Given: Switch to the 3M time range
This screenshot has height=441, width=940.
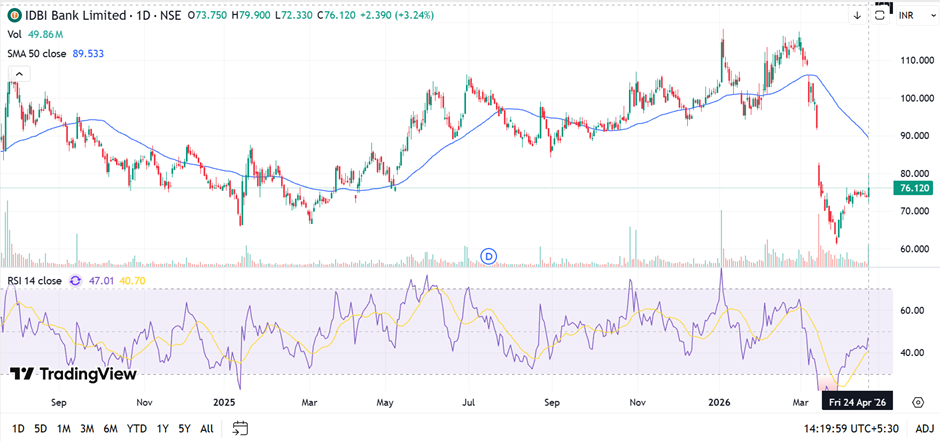Looking at the screenshot, I should click(87, 428).
